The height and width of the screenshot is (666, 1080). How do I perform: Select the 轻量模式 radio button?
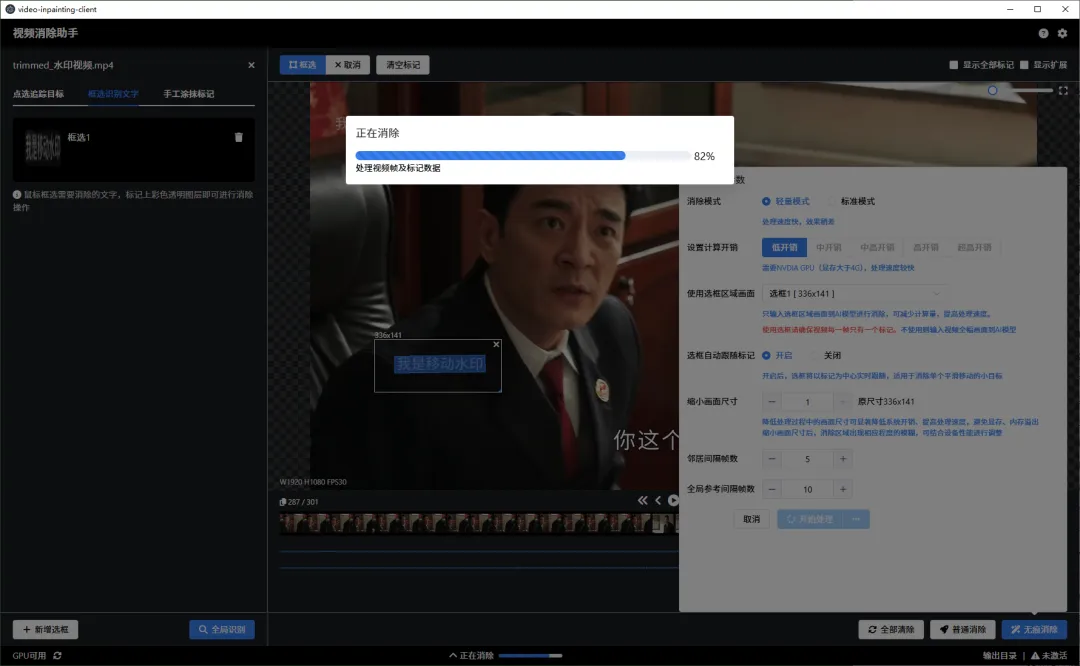click(766, 201)
